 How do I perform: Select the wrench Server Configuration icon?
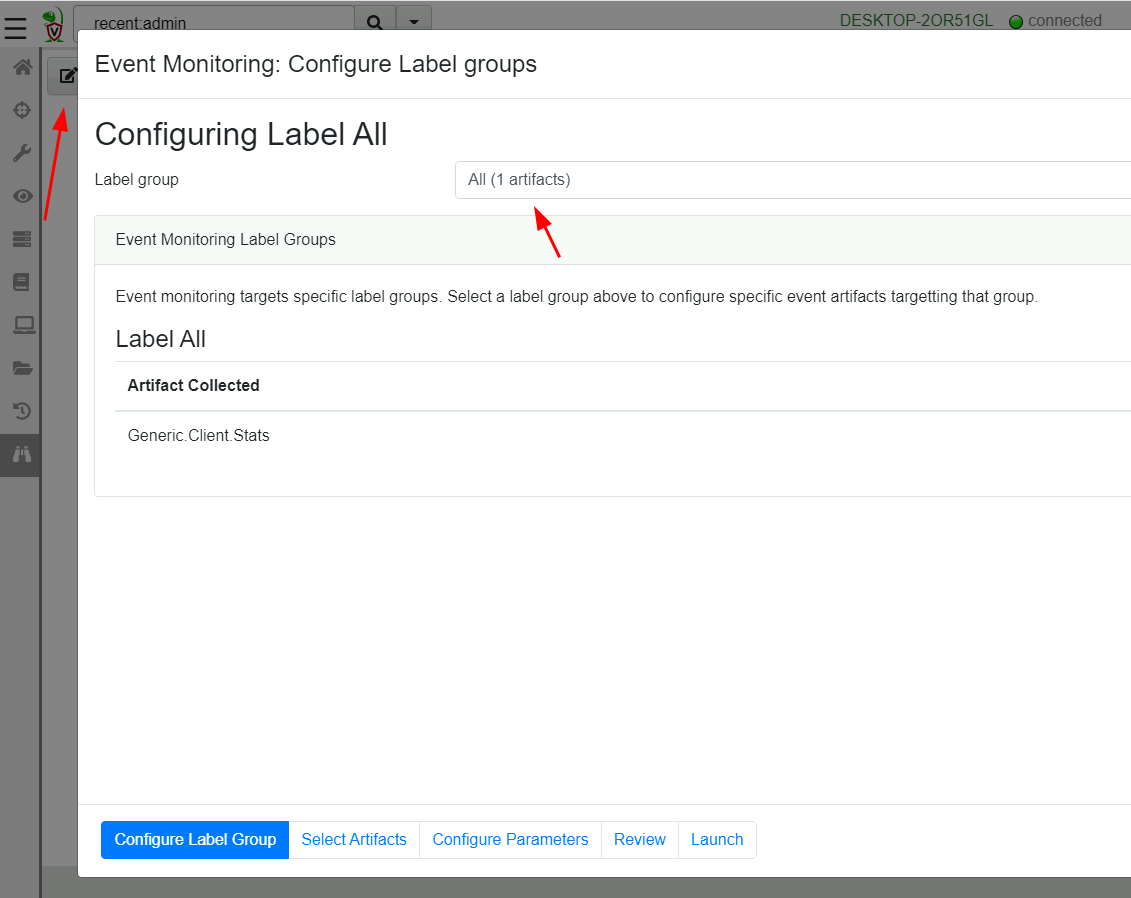click(22, 152)
